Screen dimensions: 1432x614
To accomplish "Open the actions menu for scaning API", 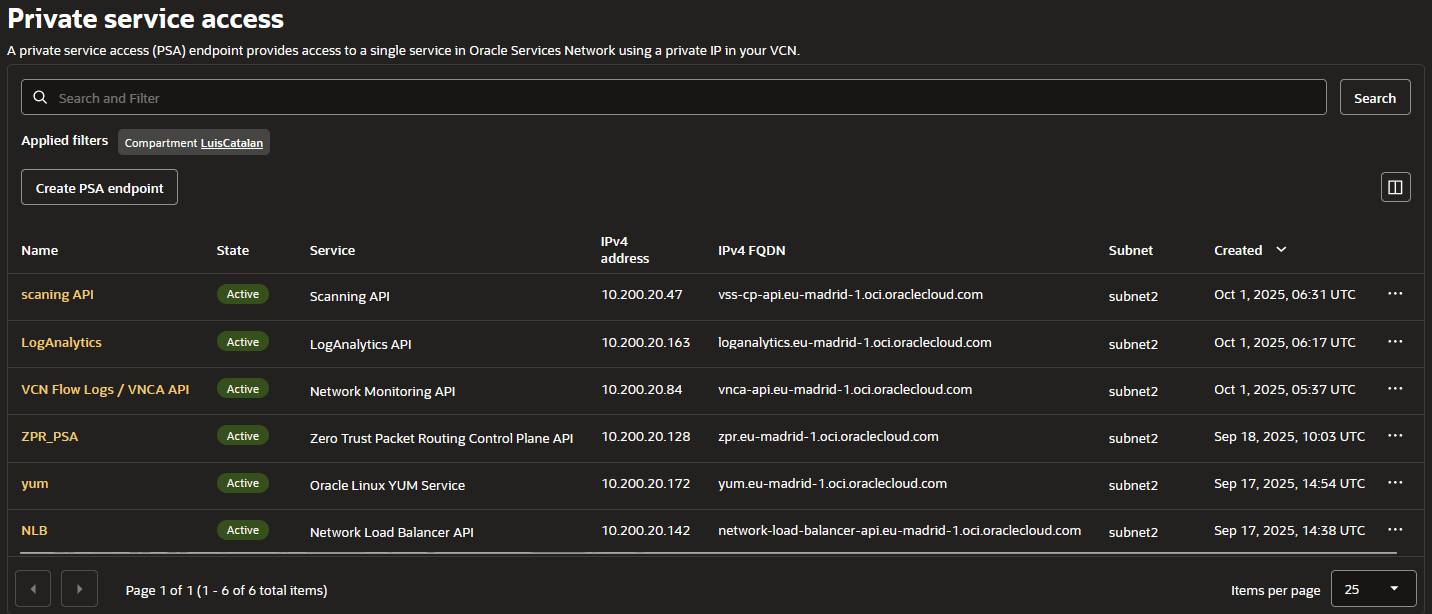I will [x=1395, y=294].
